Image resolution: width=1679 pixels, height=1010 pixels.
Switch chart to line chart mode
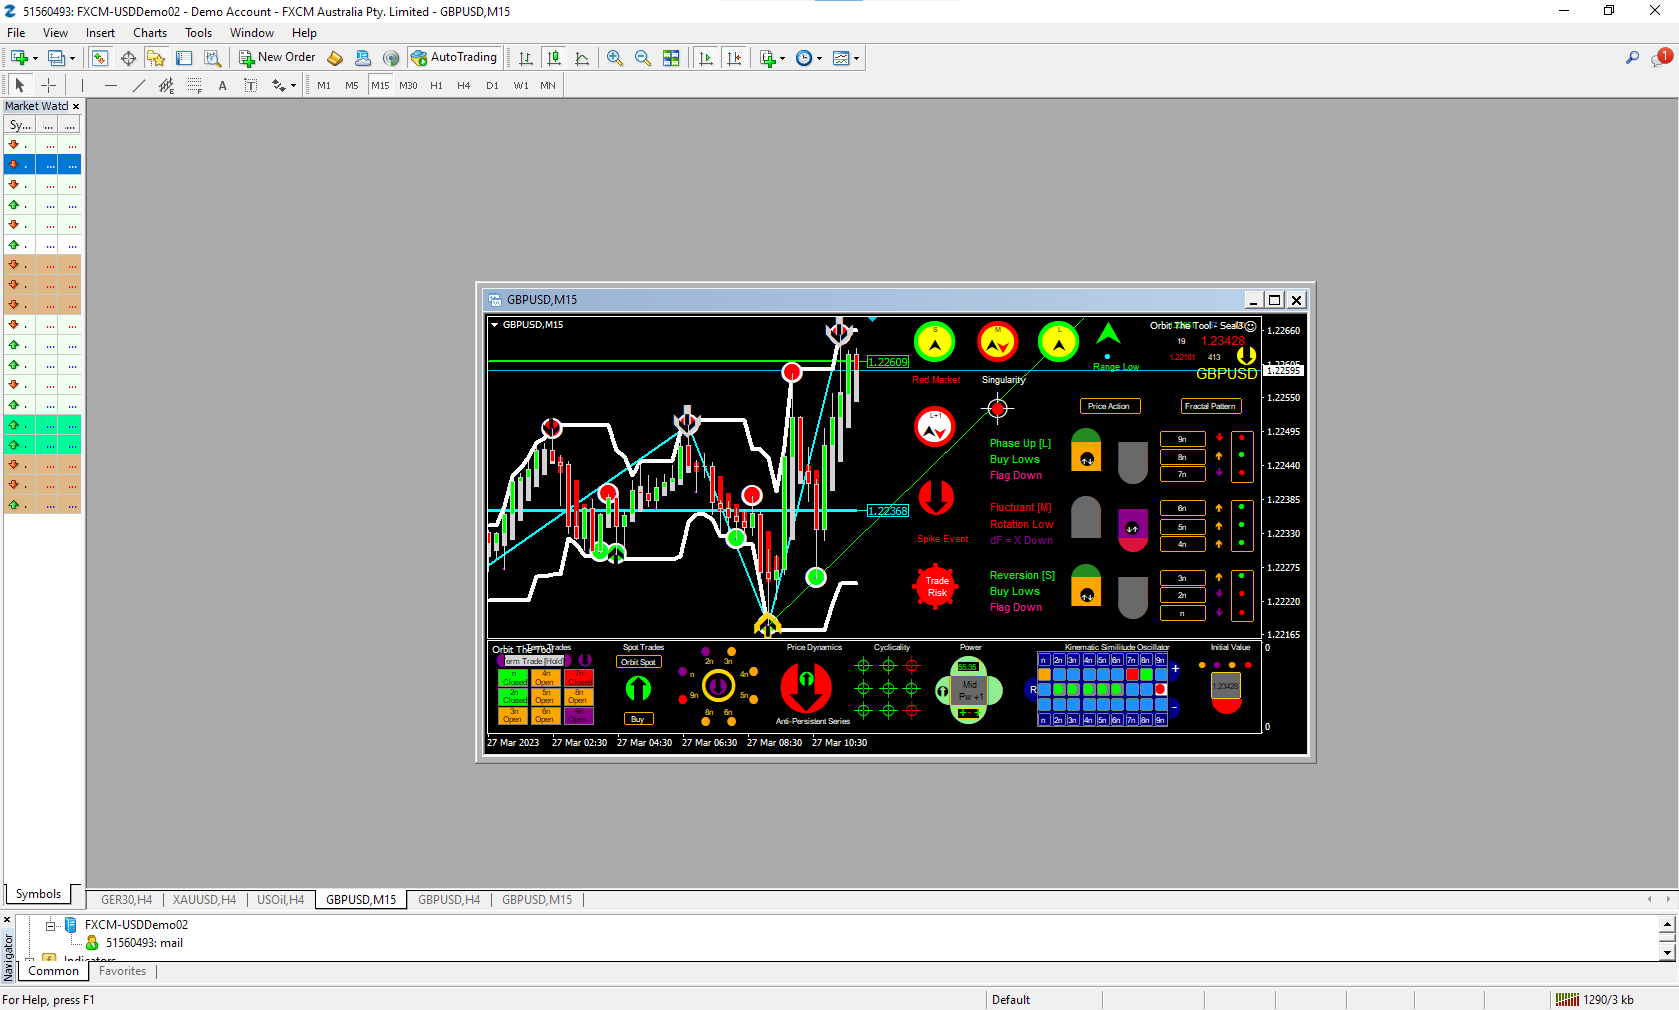tap(582, 58)
